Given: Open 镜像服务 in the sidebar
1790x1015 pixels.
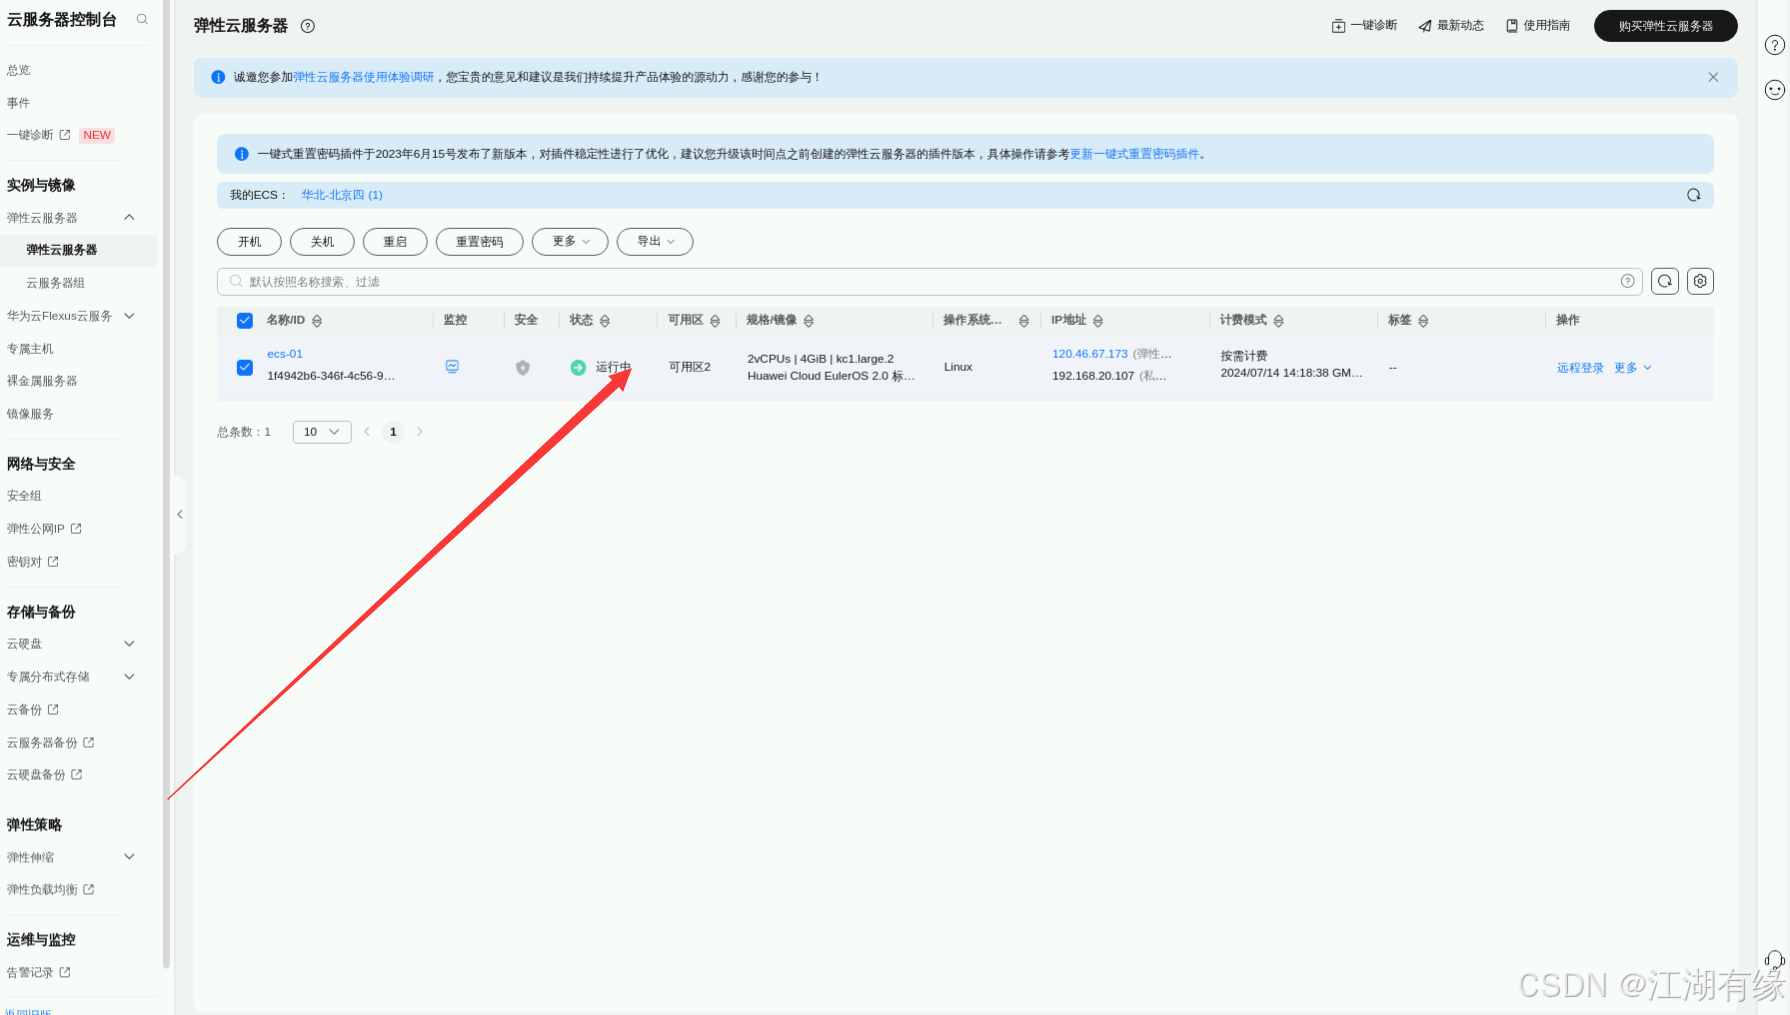Looking at the screenshot, I should click(30, 414).
